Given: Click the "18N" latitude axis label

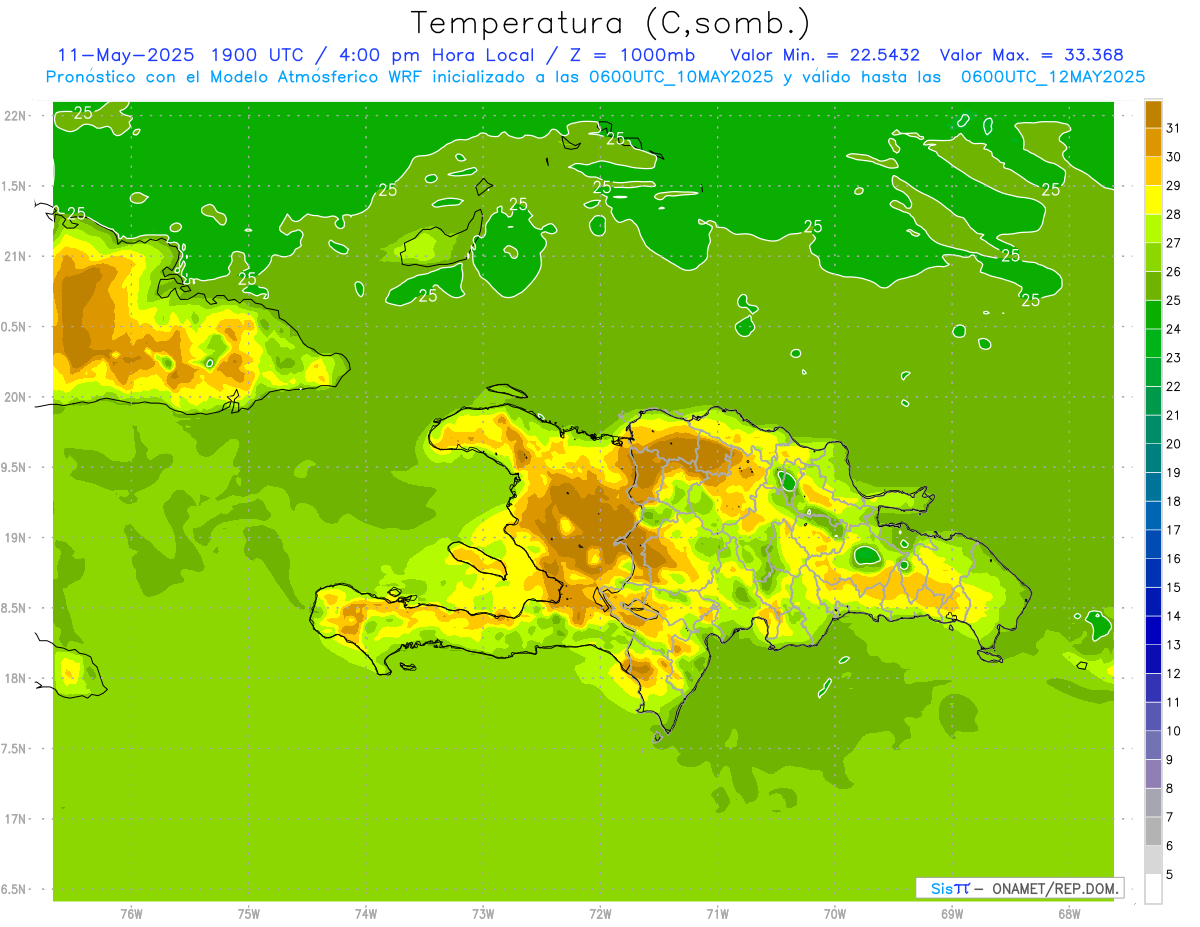Looking at the screenshot, I should pyautogui.click(x=15, y=678).
